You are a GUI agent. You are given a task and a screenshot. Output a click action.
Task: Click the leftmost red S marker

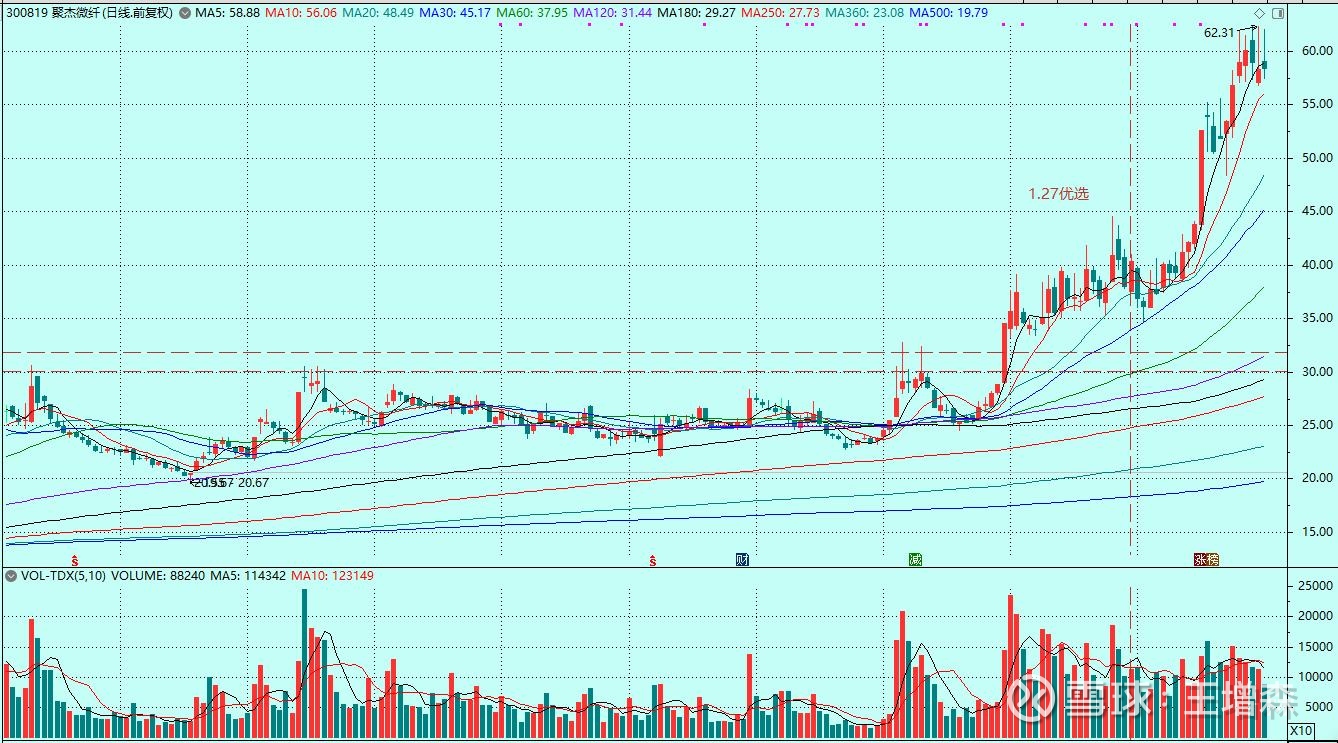74,561
